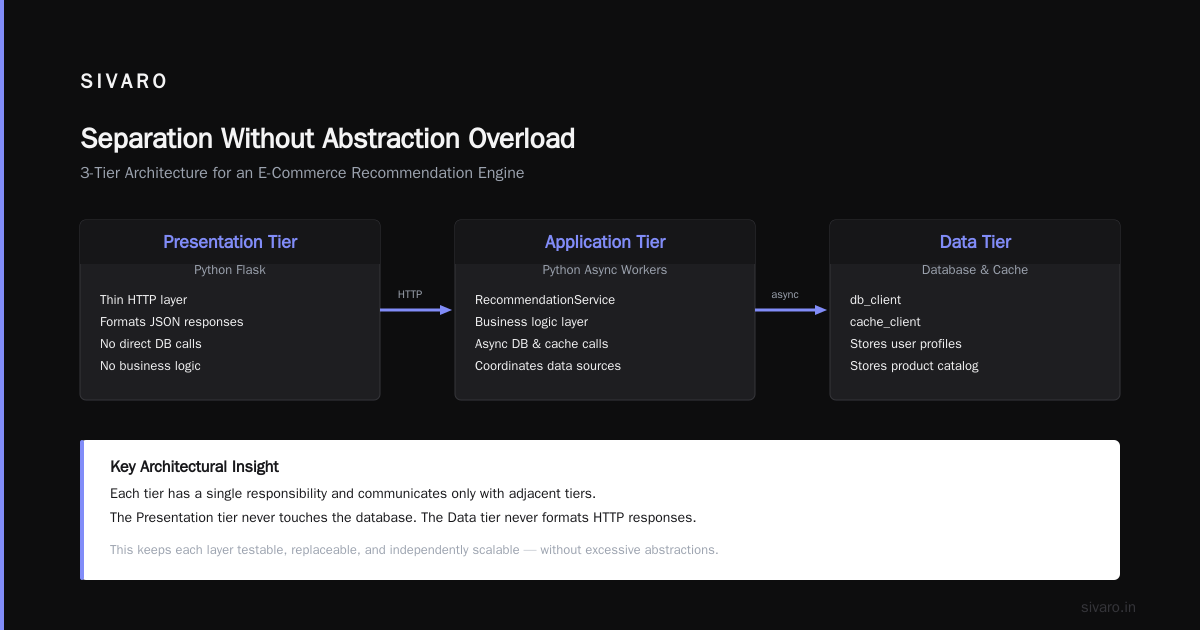This screenshot has height=630, width=1200.
Task: Select 'RecommendationService' text
Action: pyautogui.click(x=545, y=300)
